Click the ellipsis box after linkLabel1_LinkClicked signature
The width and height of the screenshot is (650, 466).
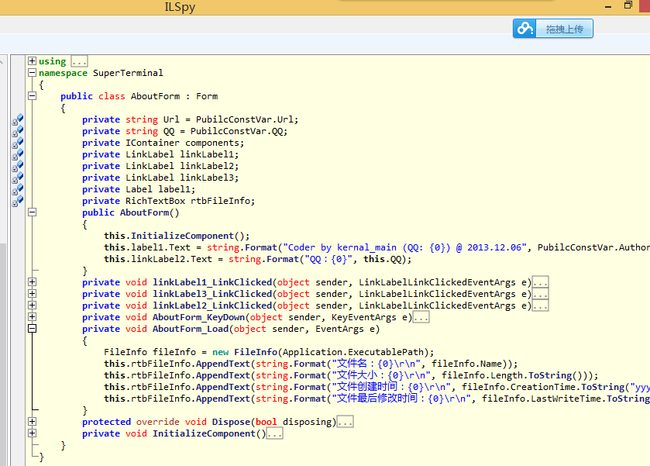click(x=541, y=282)
